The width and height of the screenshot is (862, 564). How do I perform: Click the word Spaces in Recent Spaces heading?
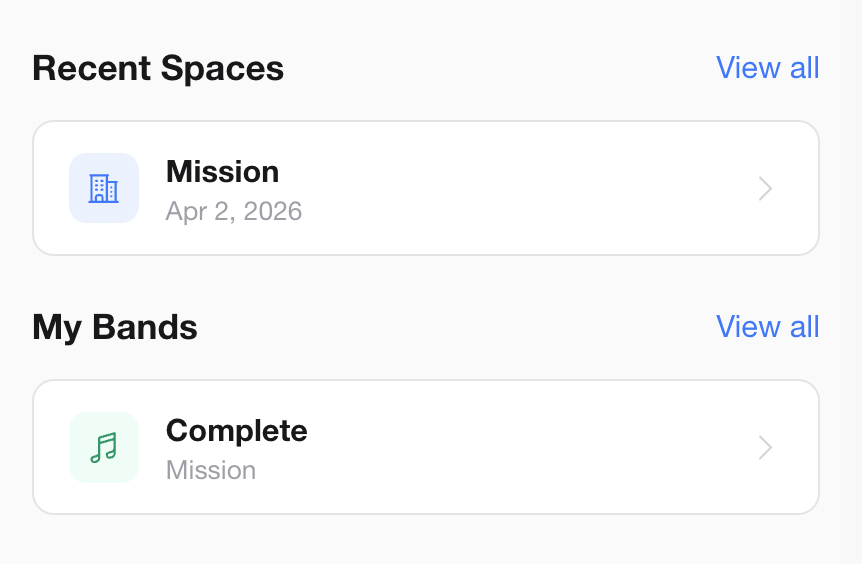click(x=224, y=69)
